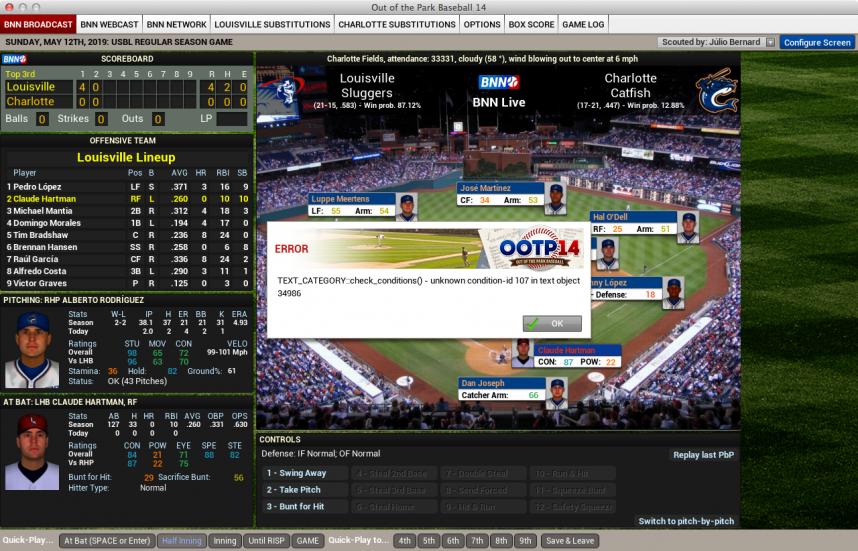Click Hal O'Dell player portrait
858x551 pixels.
click(688, 227)
